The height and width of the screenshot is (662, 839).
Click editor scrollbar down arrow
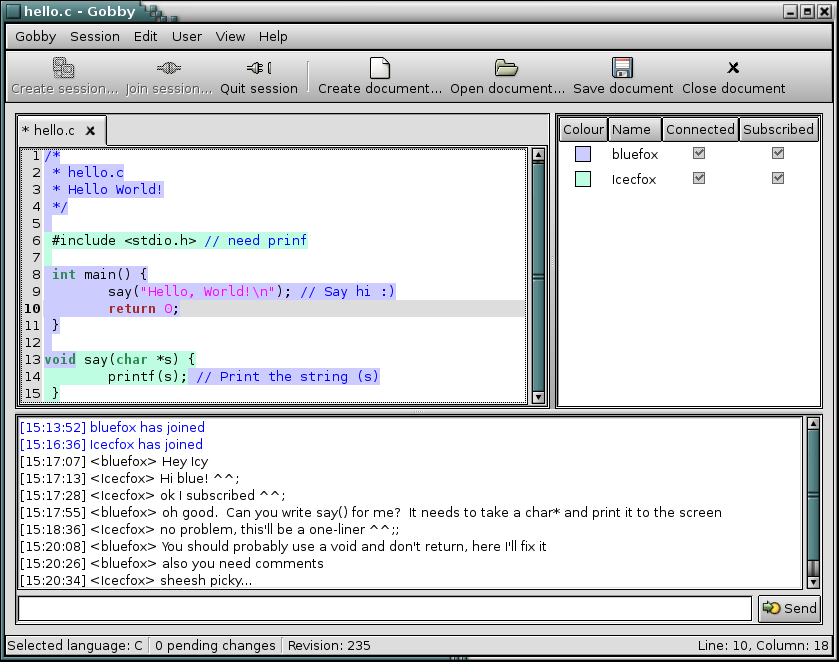[x=538, y=397]
